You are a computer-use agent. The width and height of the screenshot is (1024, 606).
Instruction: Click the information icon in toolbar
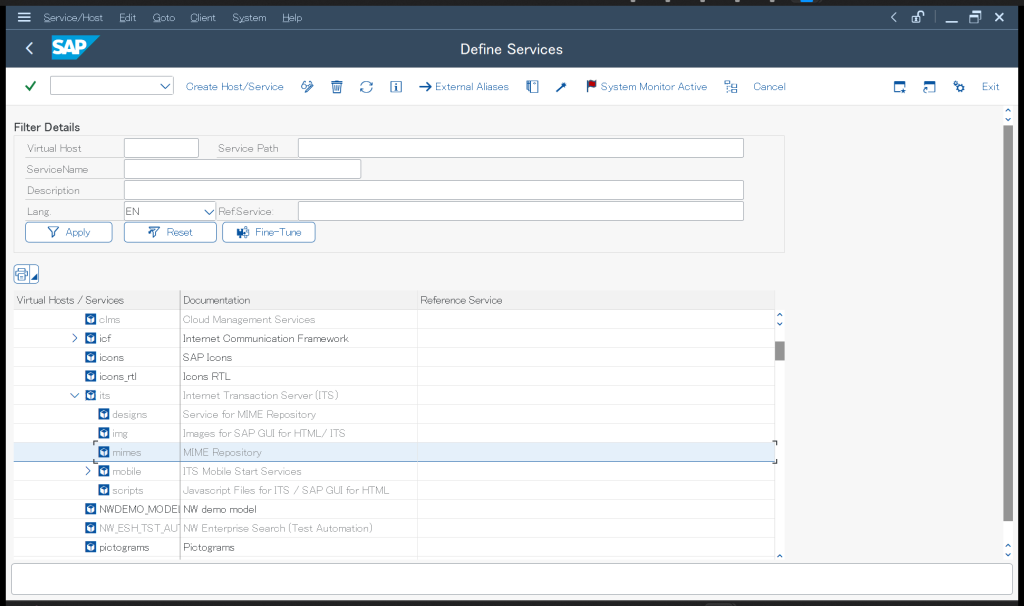click(x=396, y=87)
